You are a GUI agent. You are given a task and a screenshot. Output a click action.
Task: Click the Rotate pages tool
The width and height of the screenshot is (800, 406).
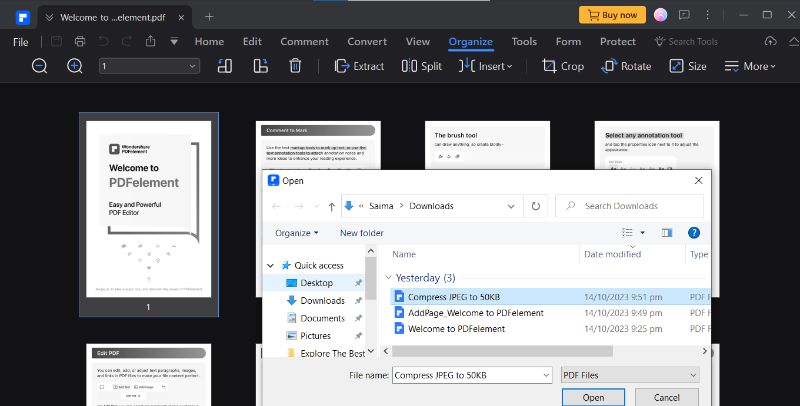[626, 66]
